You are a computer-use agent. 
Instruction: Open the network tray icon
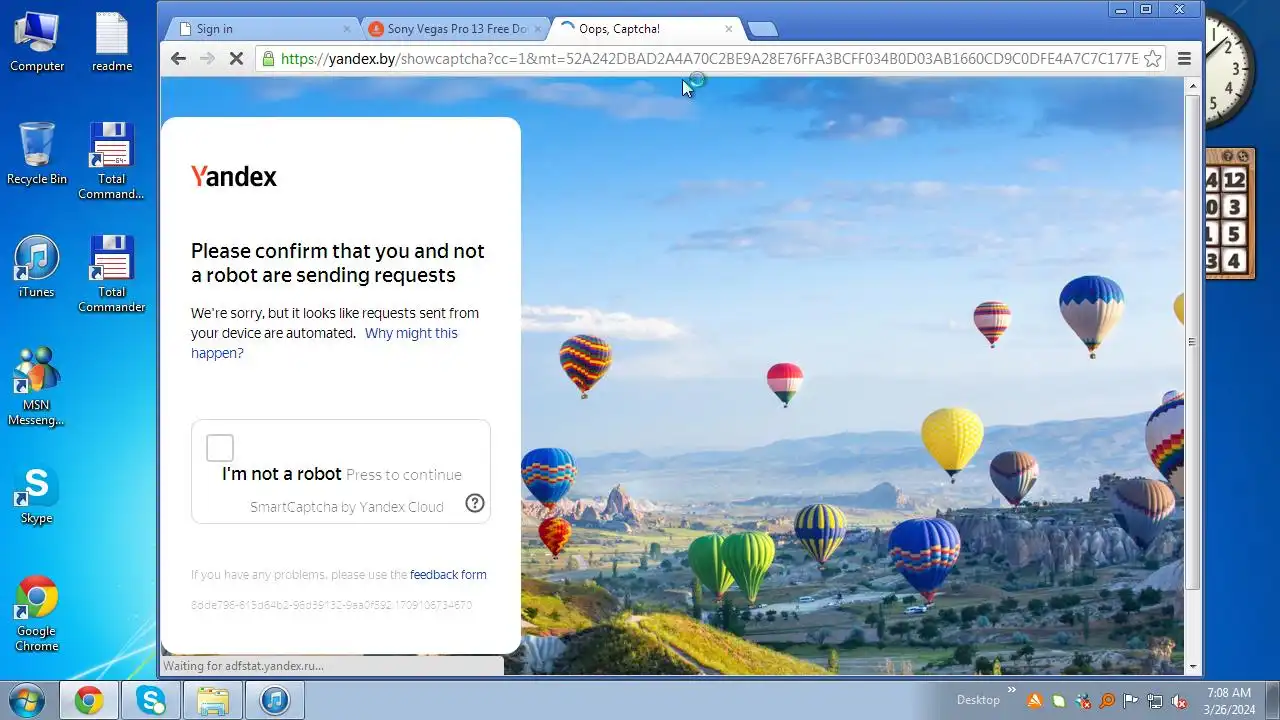(x=1155, y=700)
